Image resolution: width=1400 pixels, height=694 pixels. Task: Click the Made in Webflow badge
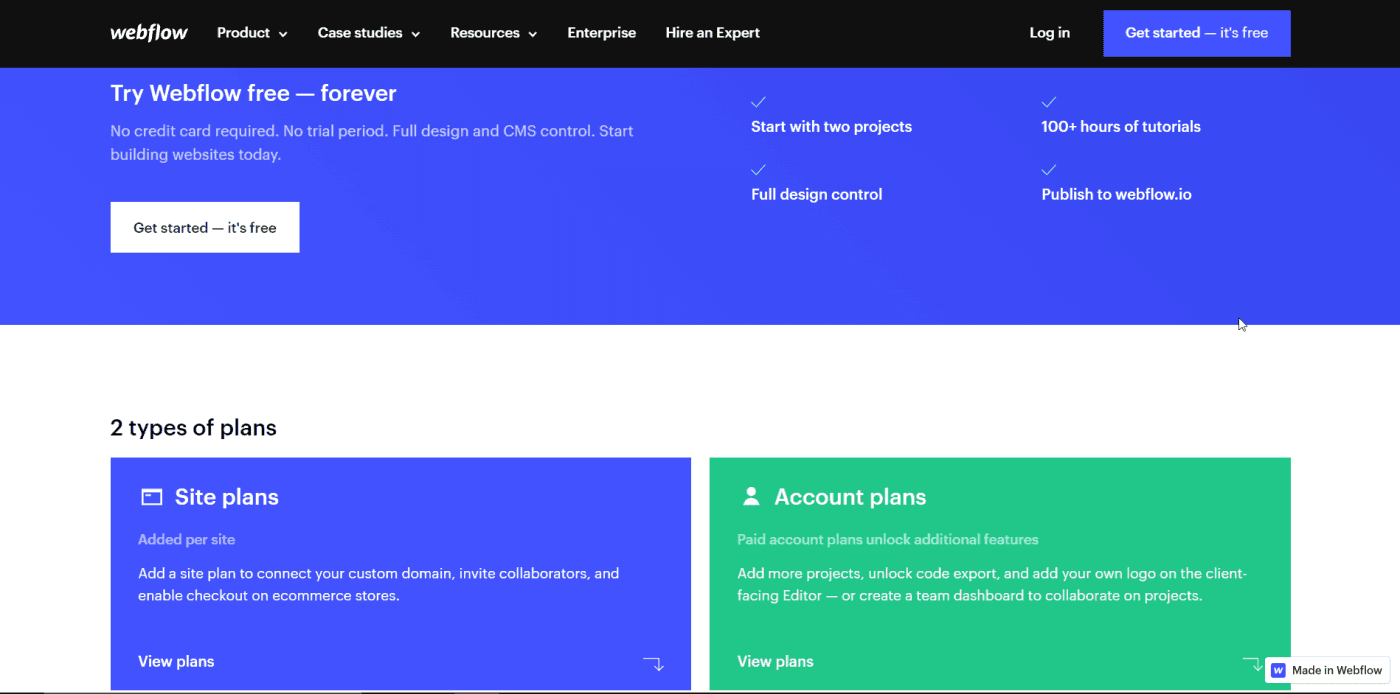(1327, 670)
